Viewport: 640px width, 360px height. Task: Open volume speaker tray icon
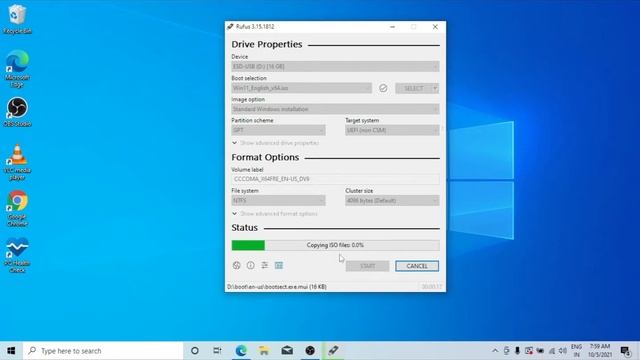(x=563, y=351)
